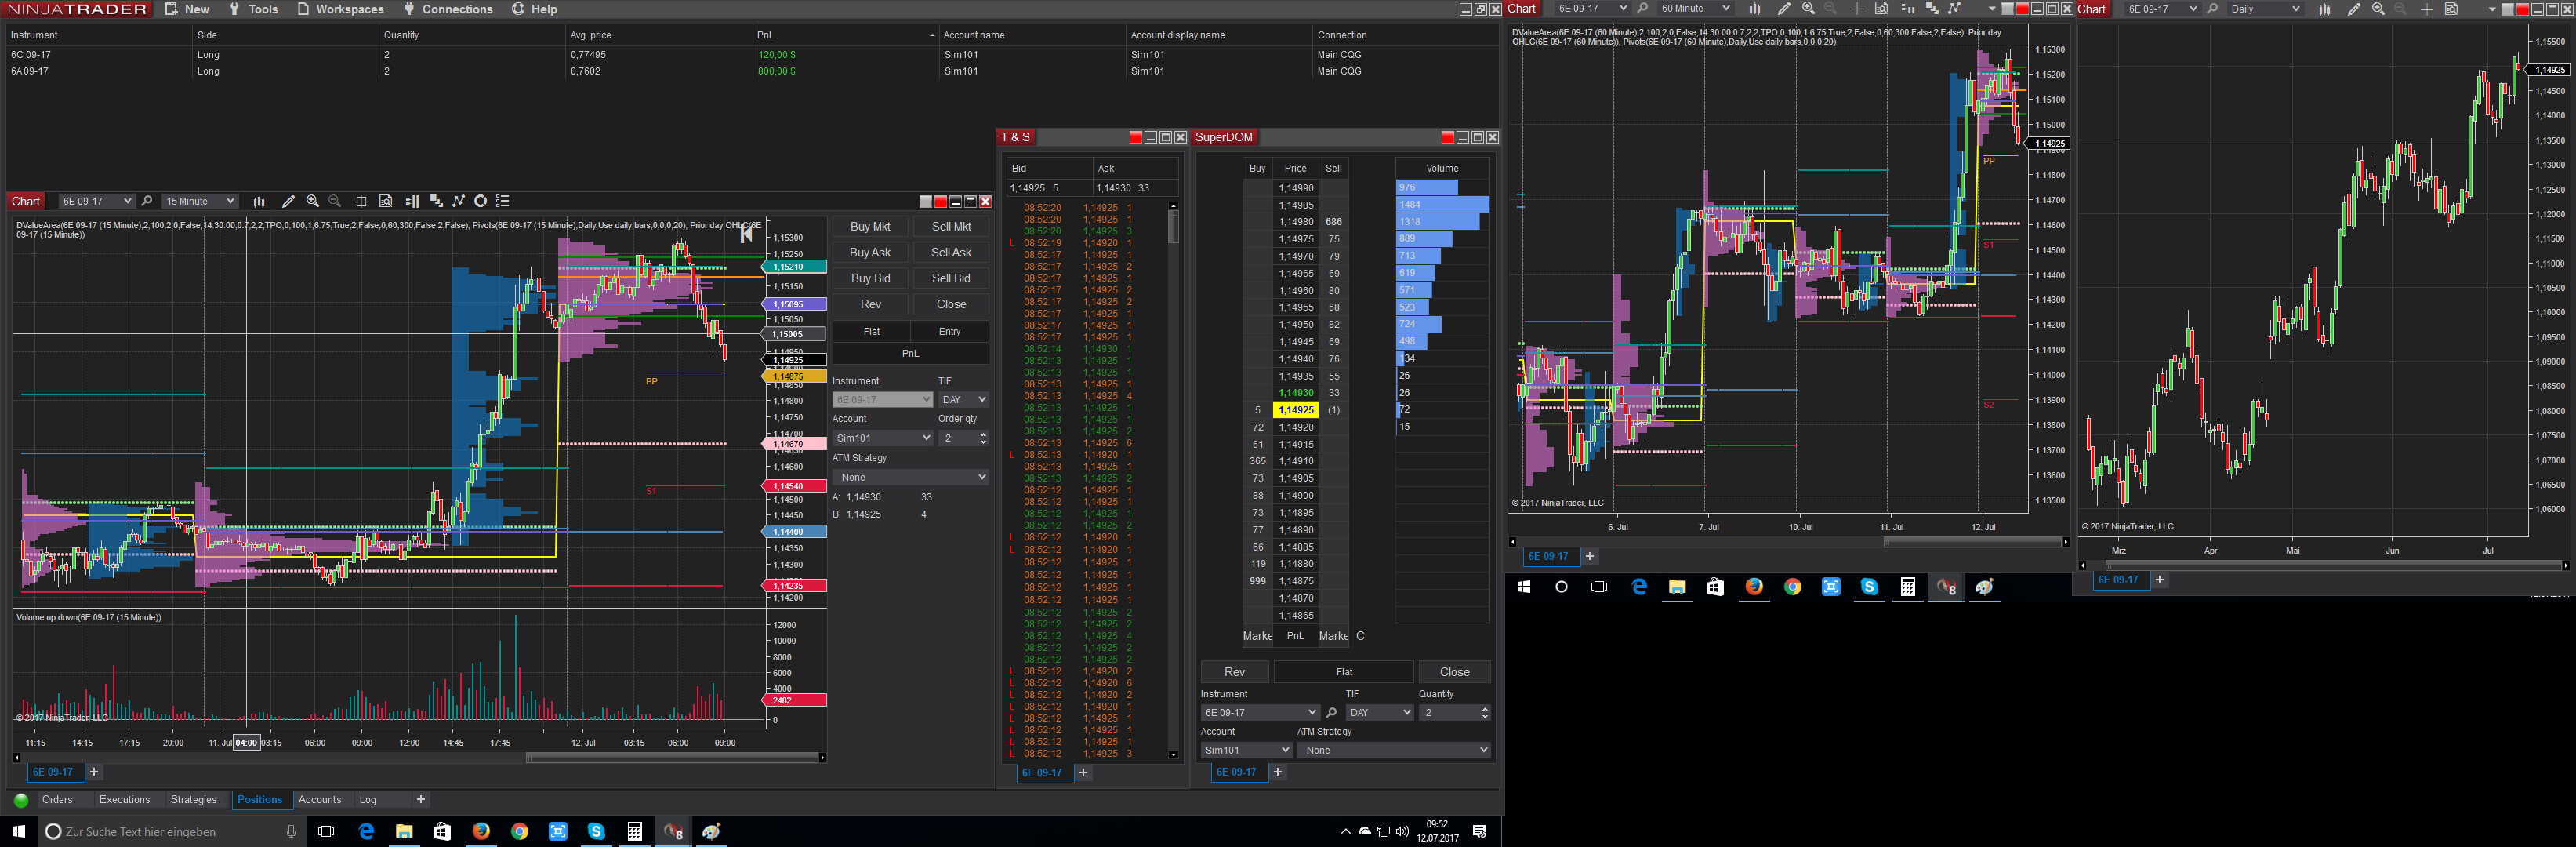The height and width of the screenshot is (847, 2576).
Task: Click green connection status indicator
Action: coord(20,800)
